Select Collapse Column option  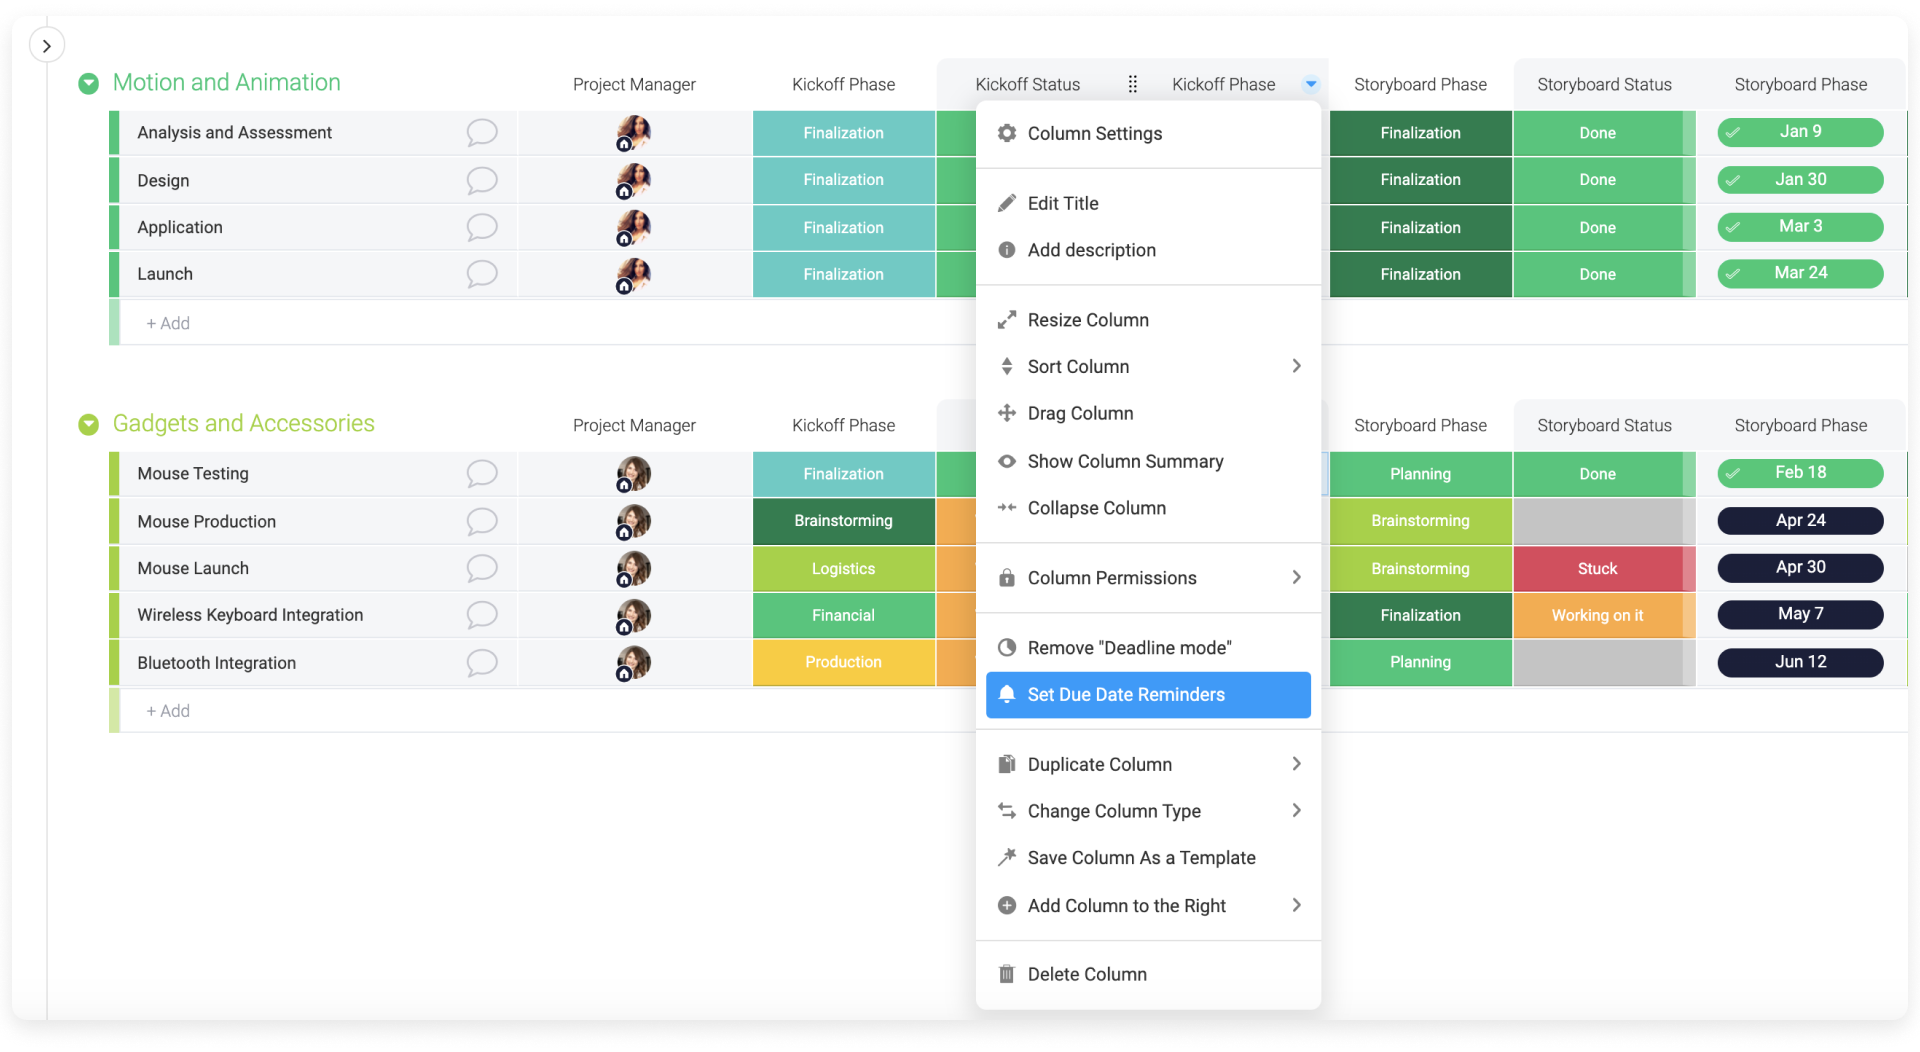coord(1148,508)
